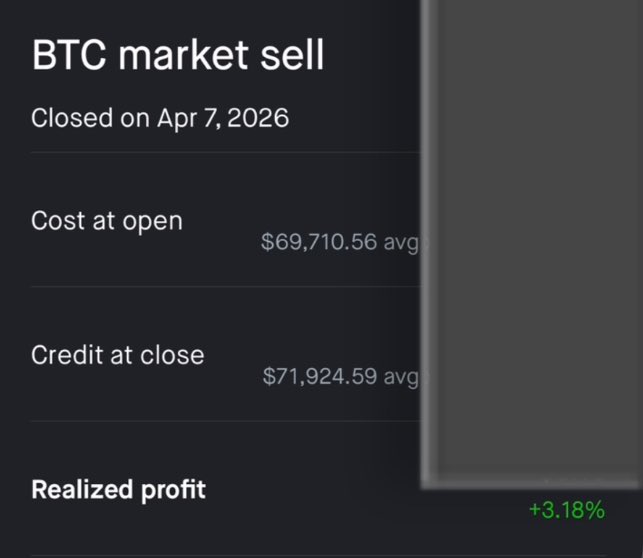Viewport: 643px width, 558px height.
Task: Click the gray overlay panel on the right
Action: coord(531,240)
